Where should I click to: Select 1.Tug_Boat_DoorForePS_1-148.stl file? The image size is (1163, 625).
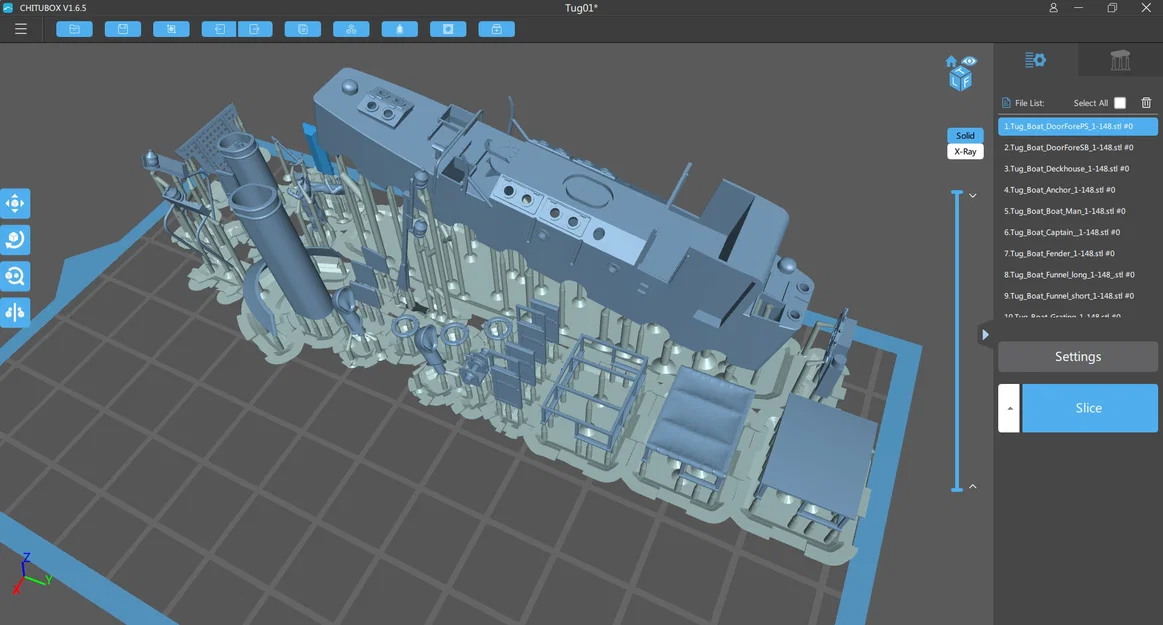click(x=1078, y=126)
